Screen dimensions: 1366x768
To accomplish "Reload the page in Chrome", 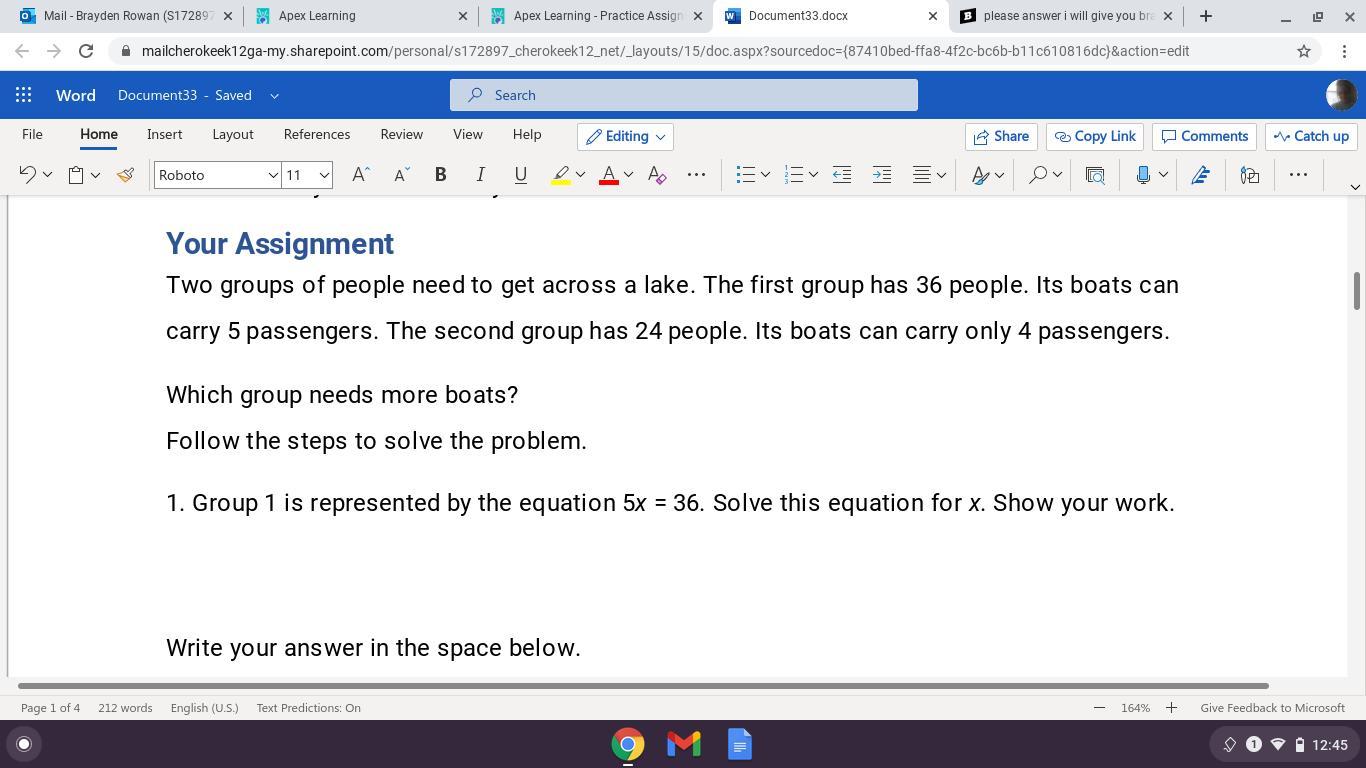I will click(x=86, y=51).
